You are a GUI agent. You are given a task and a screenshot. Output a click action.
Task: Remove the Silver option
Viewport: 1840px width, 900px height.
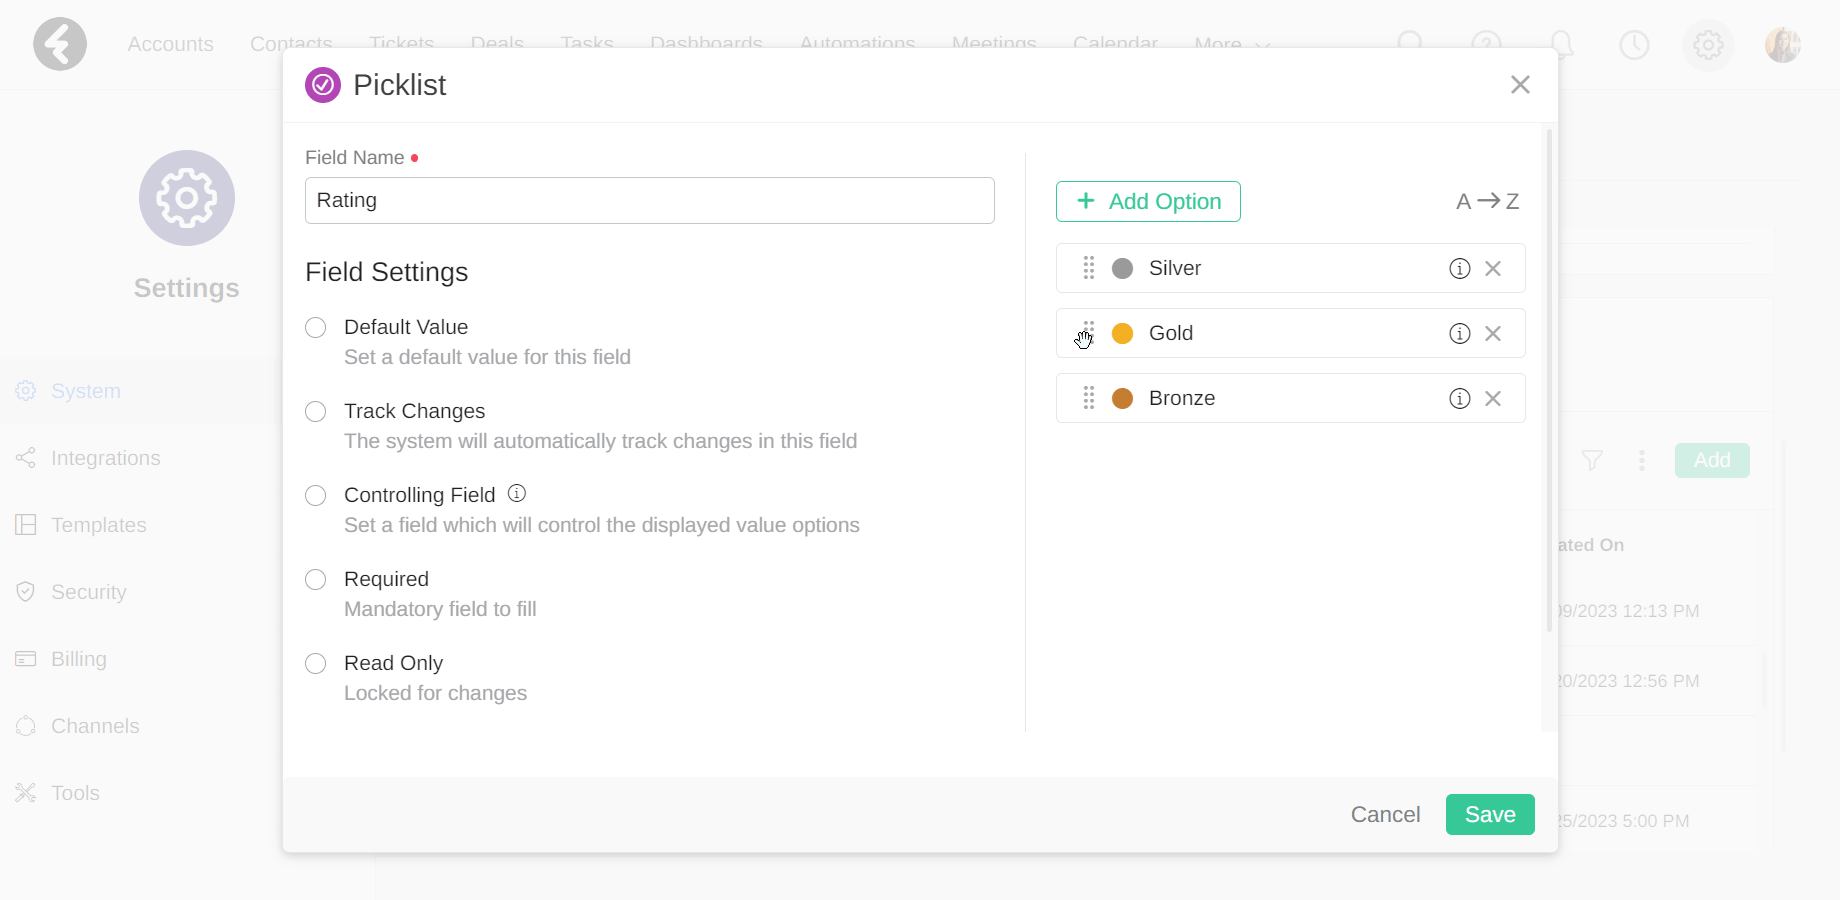click(x=1493, y=268)
